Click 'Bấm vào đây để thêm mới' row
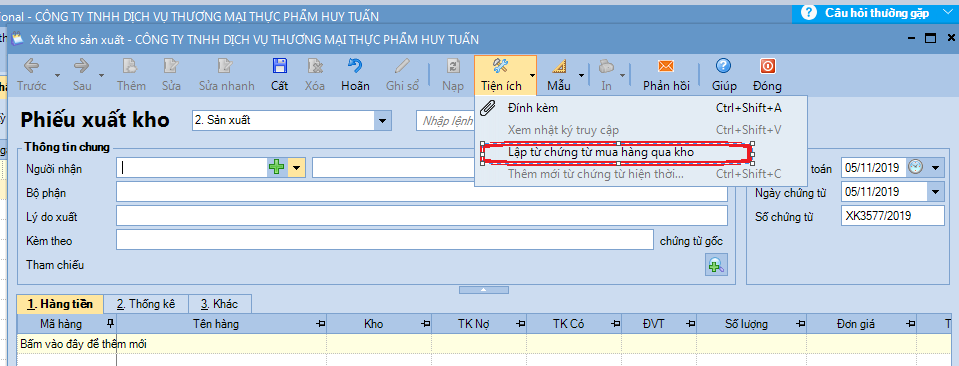This screenshot has width=959, height=366. coord(483,344)
